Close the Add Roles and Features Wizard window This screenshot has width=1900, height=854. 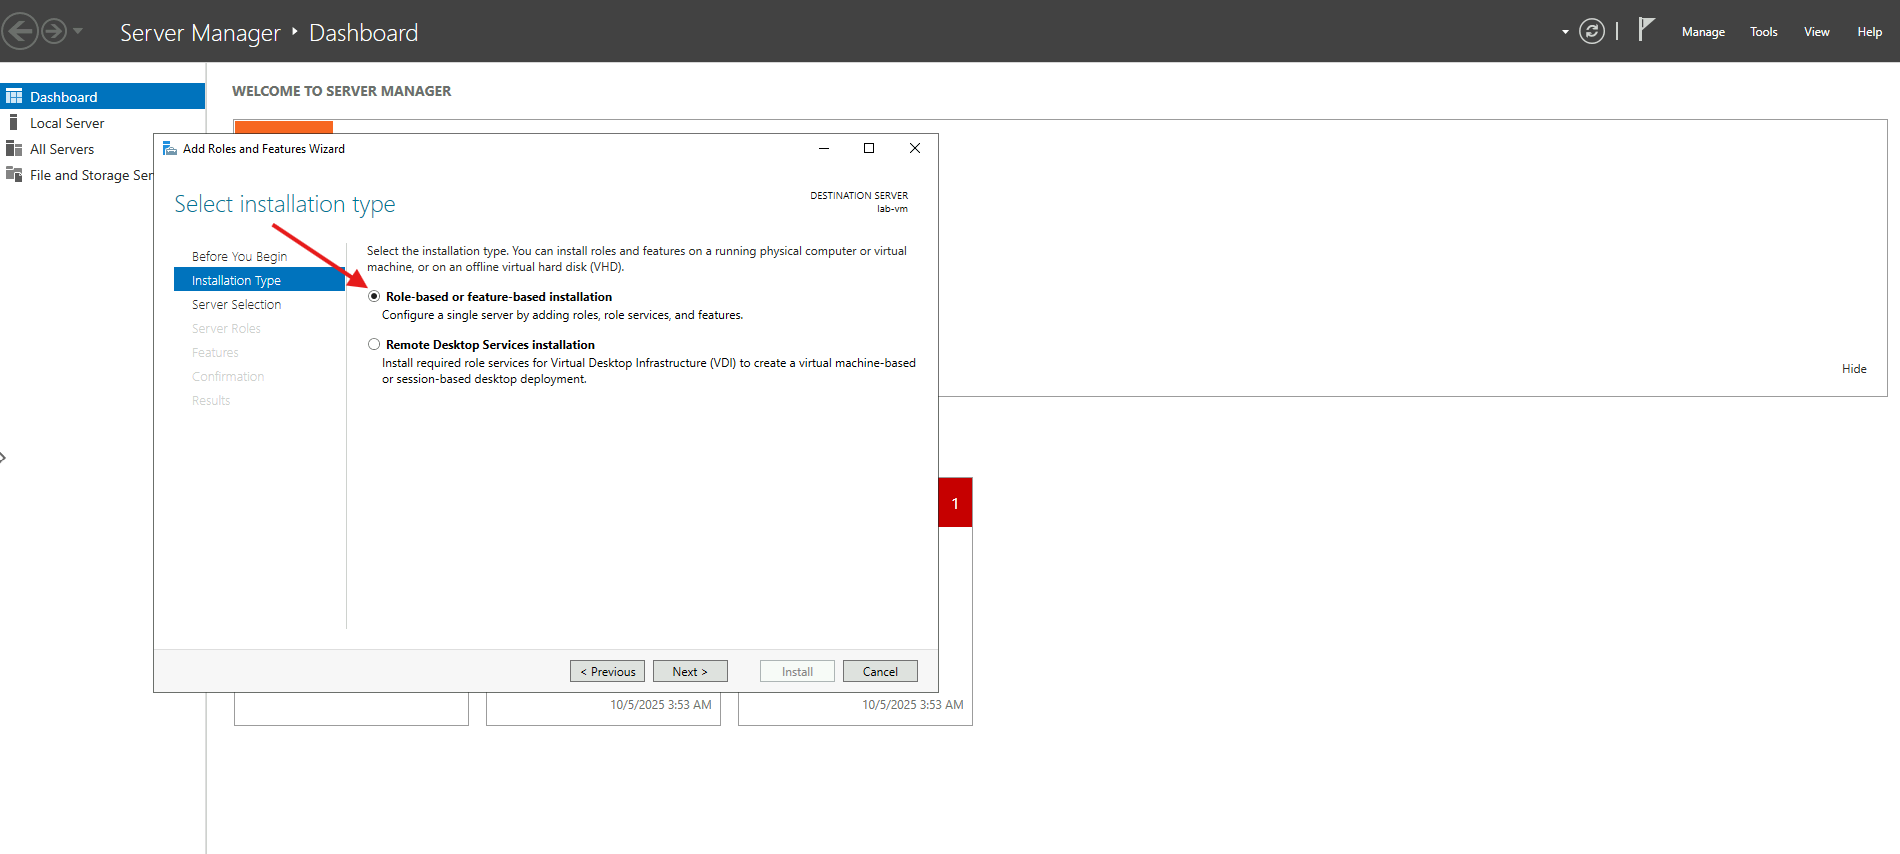[915, 148]
